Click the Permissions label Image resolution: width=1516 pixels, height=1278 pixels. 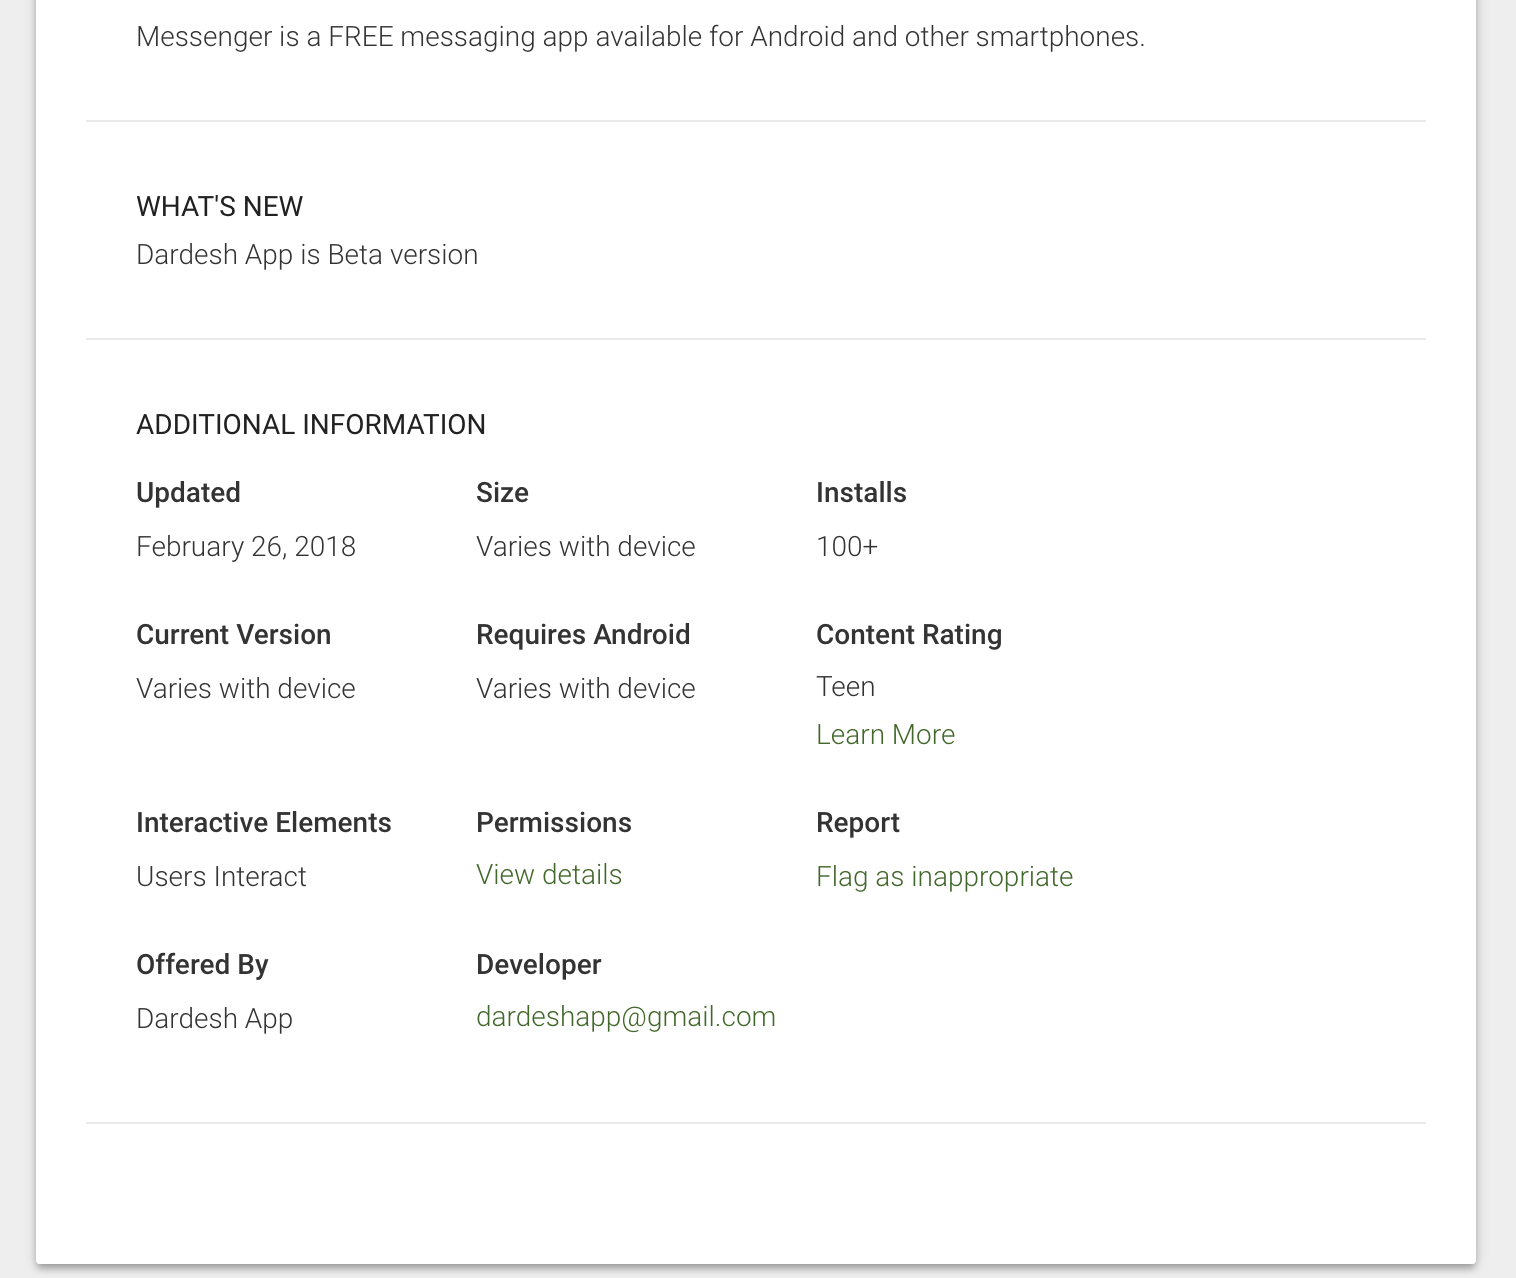point(553,823)
